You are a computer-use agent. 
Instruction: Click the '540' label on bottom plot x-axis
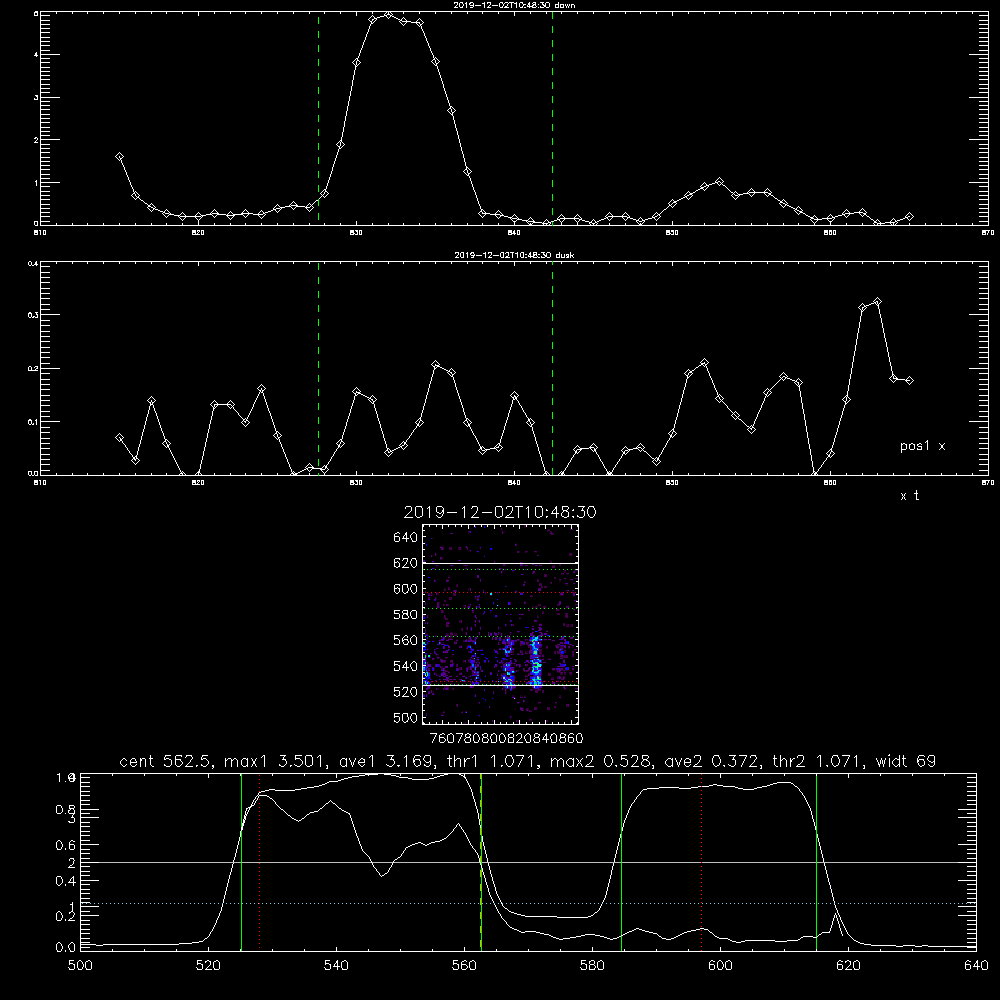pyautogui.click(x=336, y=966)
